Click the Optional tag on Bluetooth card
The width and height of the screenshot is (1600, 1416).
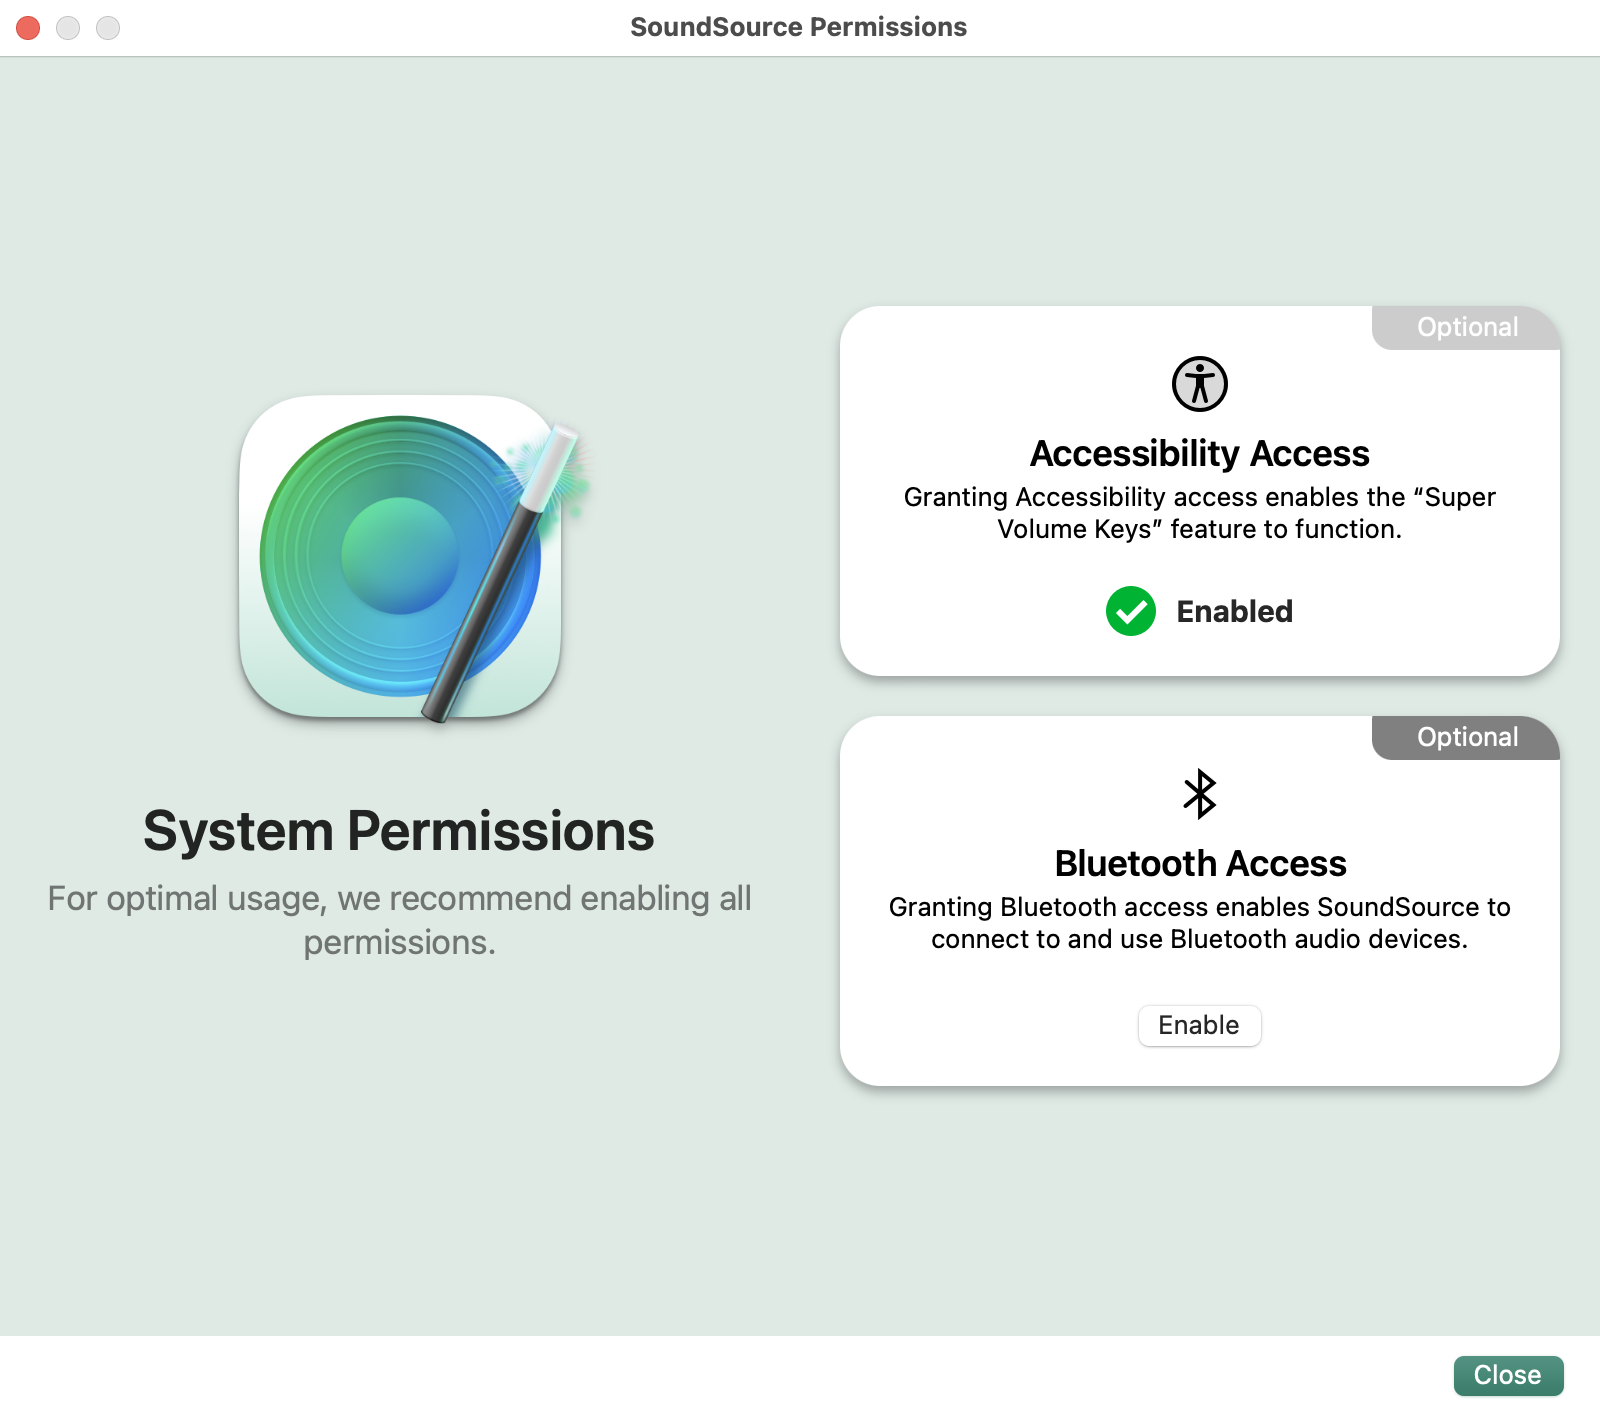[1467, 737]
